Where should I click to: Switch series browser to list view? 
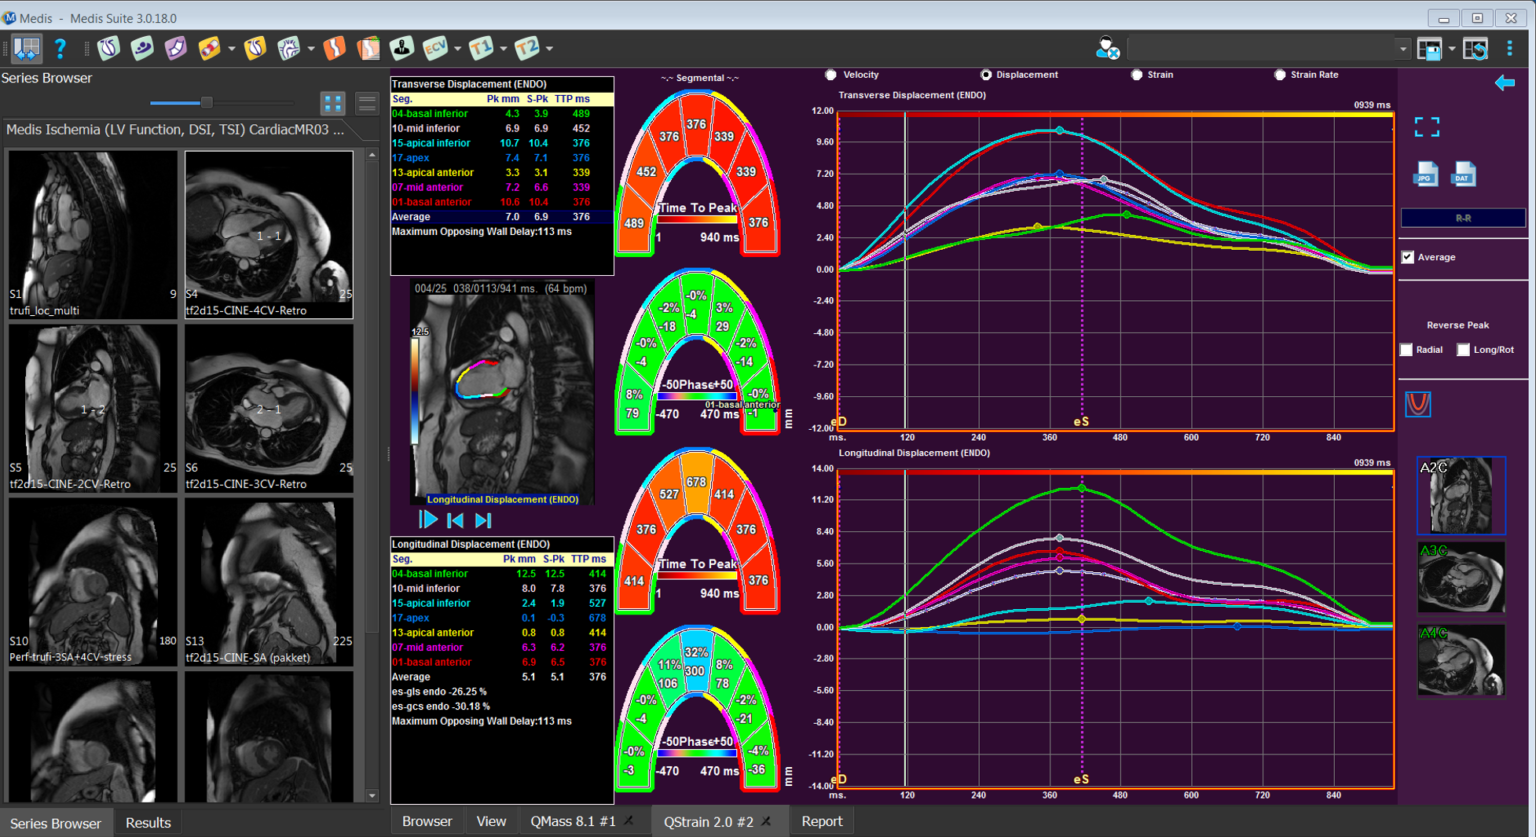(367, 102)
